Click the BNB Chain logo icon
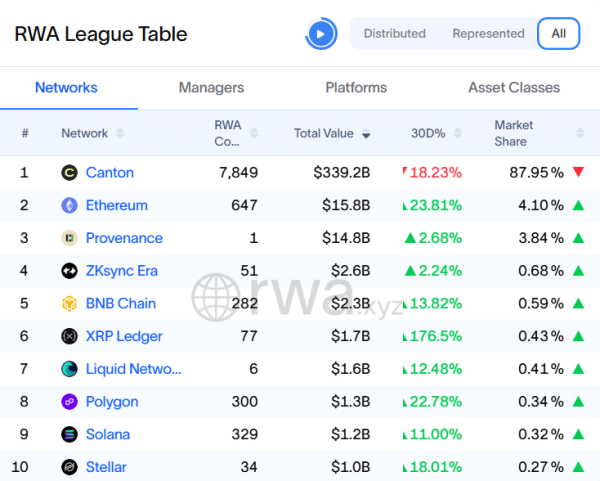Screen dimensions: 600x481 (x=69, y=304)
